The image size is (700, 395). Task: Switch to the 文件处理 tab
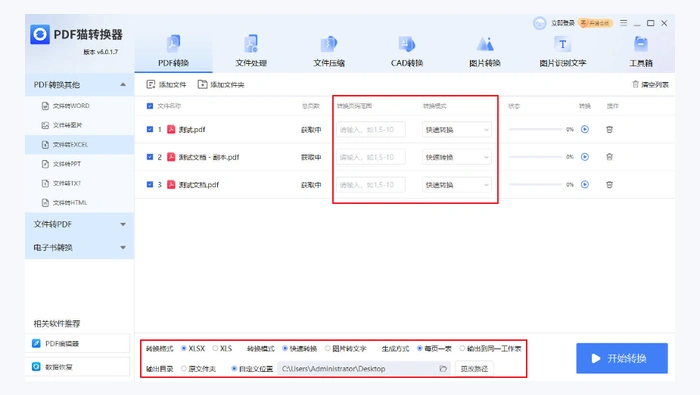pyautogui.click(x=251, y=51)
